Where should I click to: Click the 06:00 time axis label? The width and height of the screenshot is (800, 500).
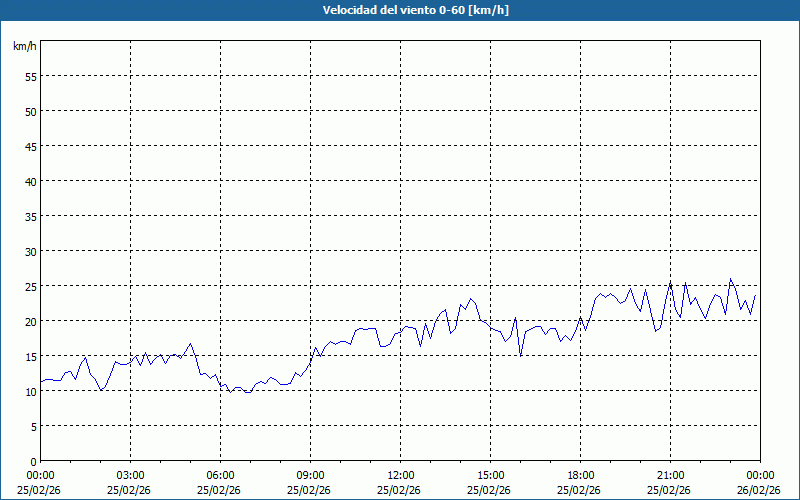(220, 475)
